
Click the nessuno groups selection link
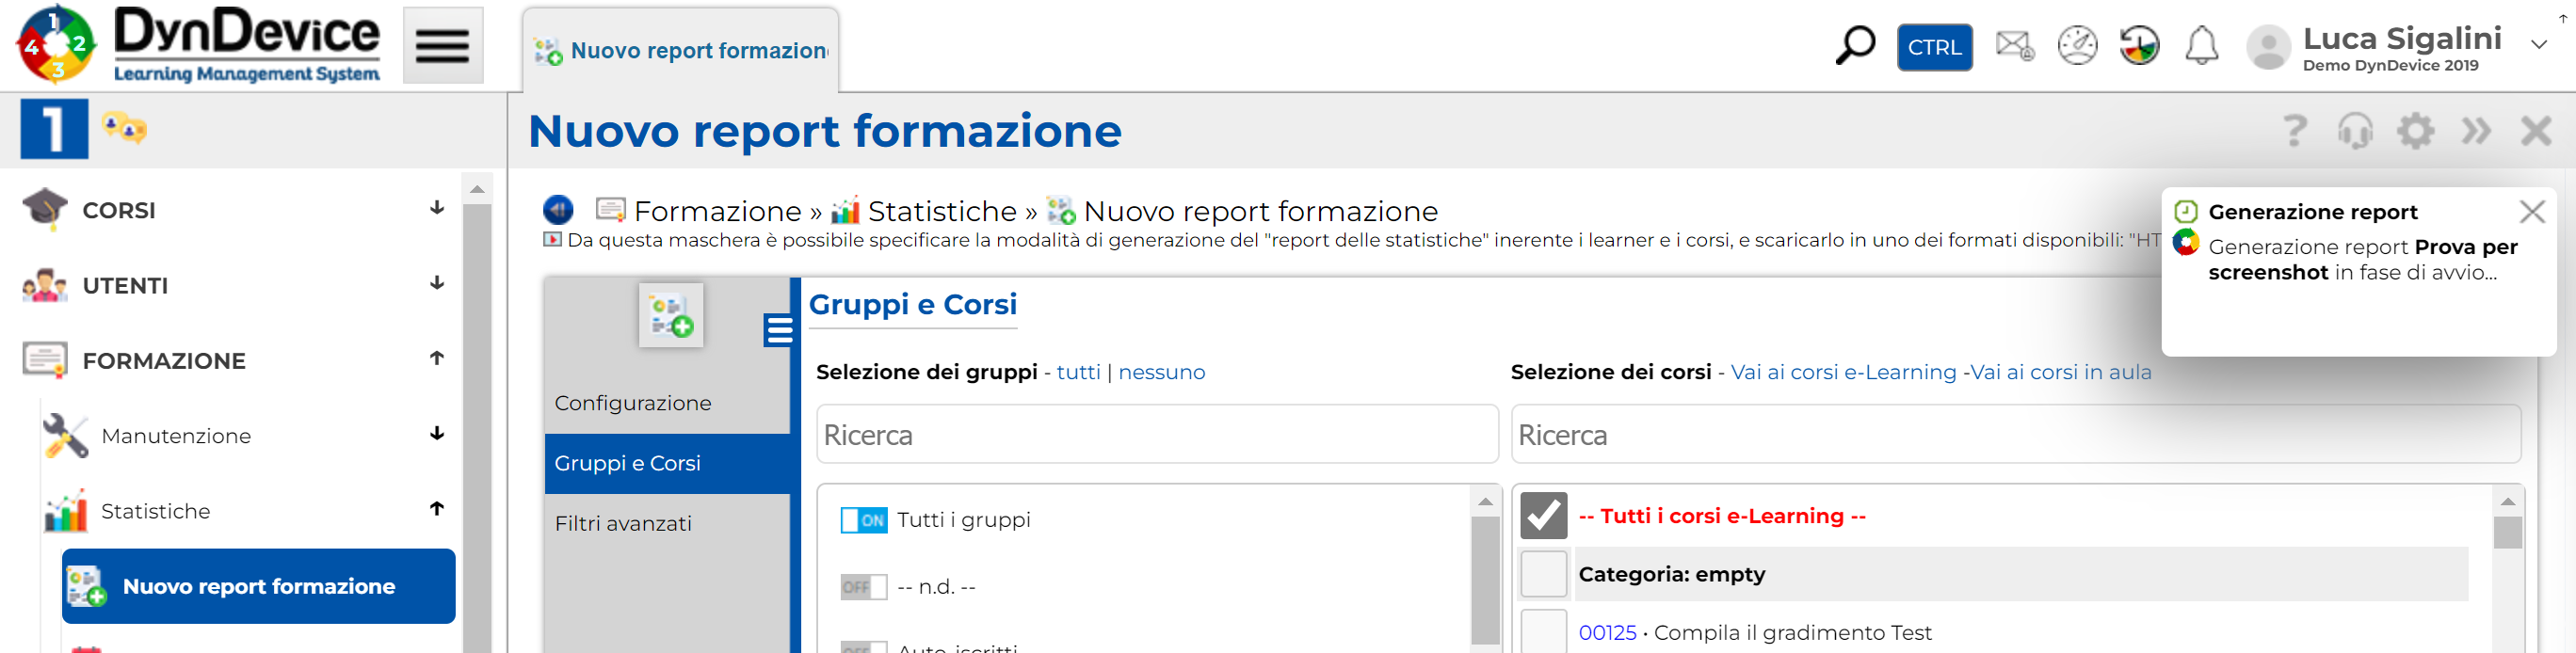1161,372
